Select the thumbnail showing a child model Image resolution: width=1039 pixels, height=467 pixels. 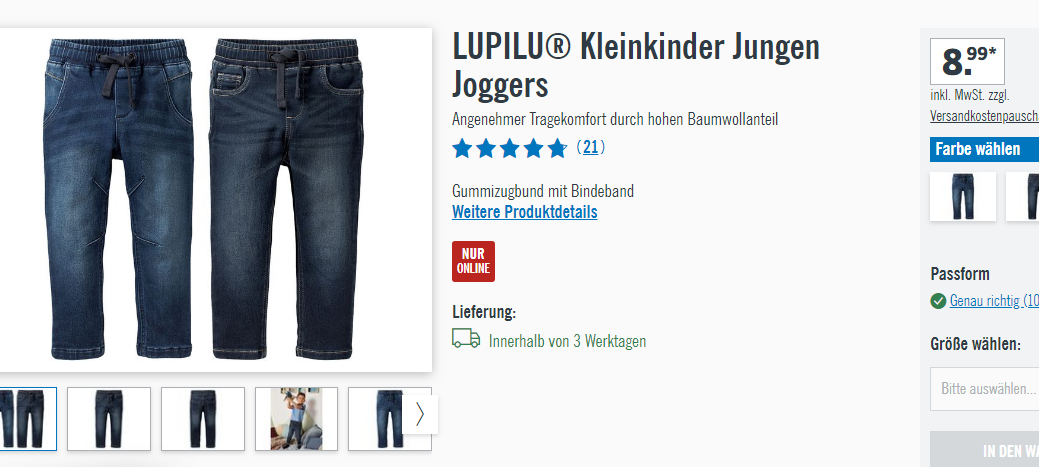(296, 419)
